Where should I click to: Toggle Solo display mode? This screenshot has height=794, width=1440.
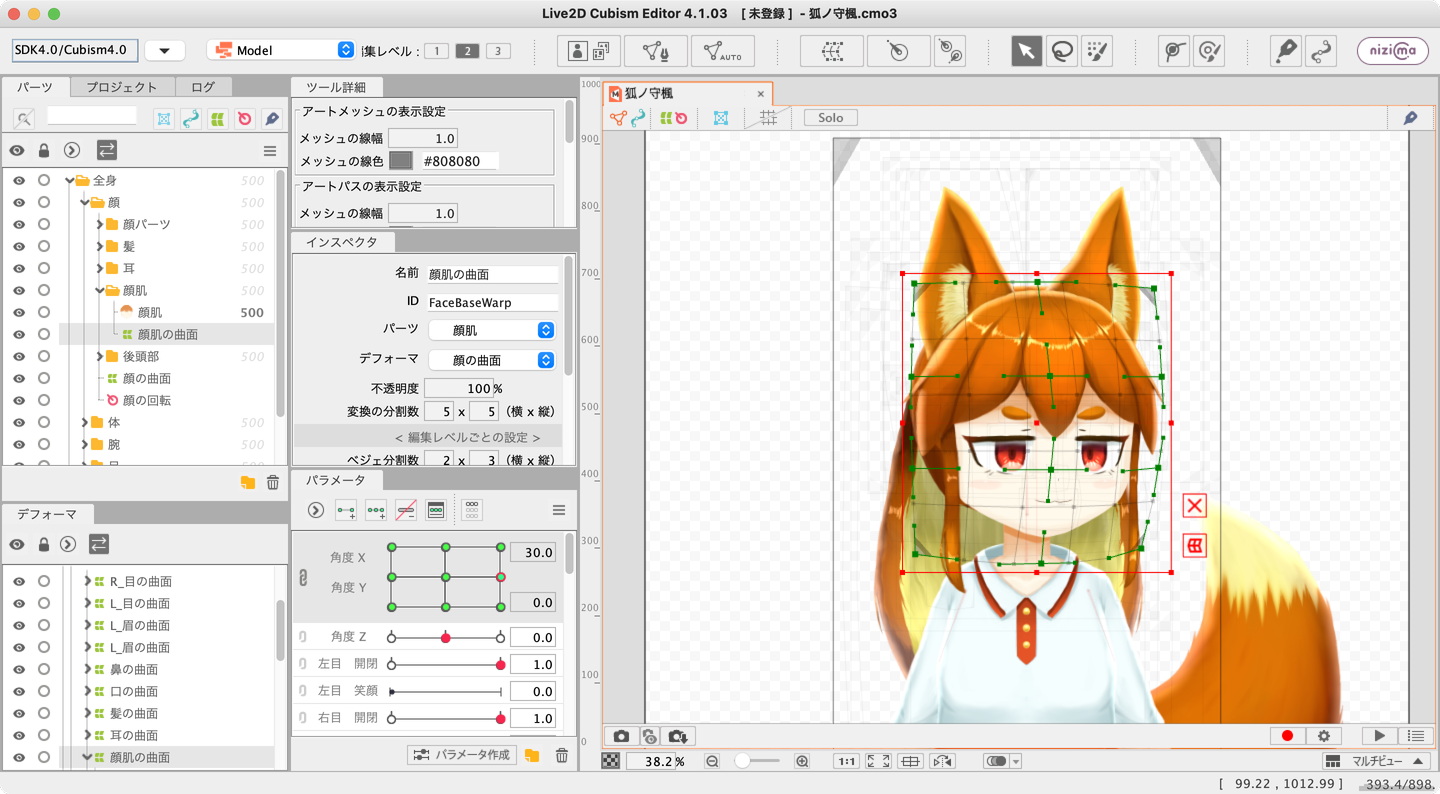pos(830,118)
